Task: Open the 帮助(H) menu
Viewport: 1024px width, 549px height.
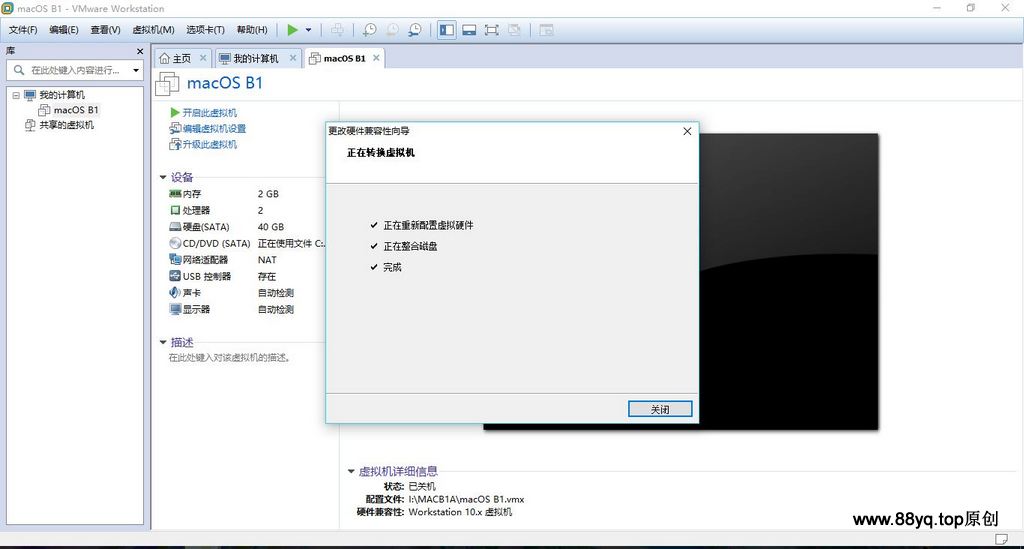Action: [252, 29]
